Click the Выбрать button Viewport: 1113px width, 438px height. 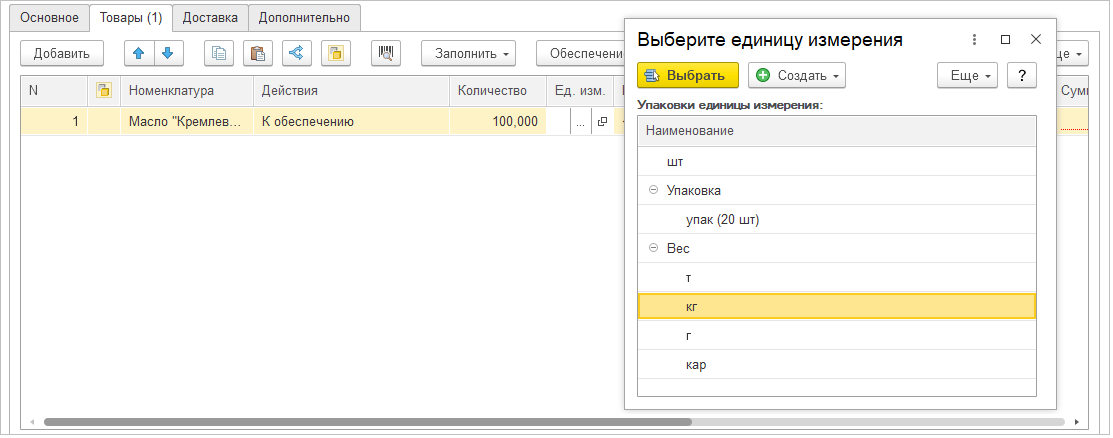687,75
